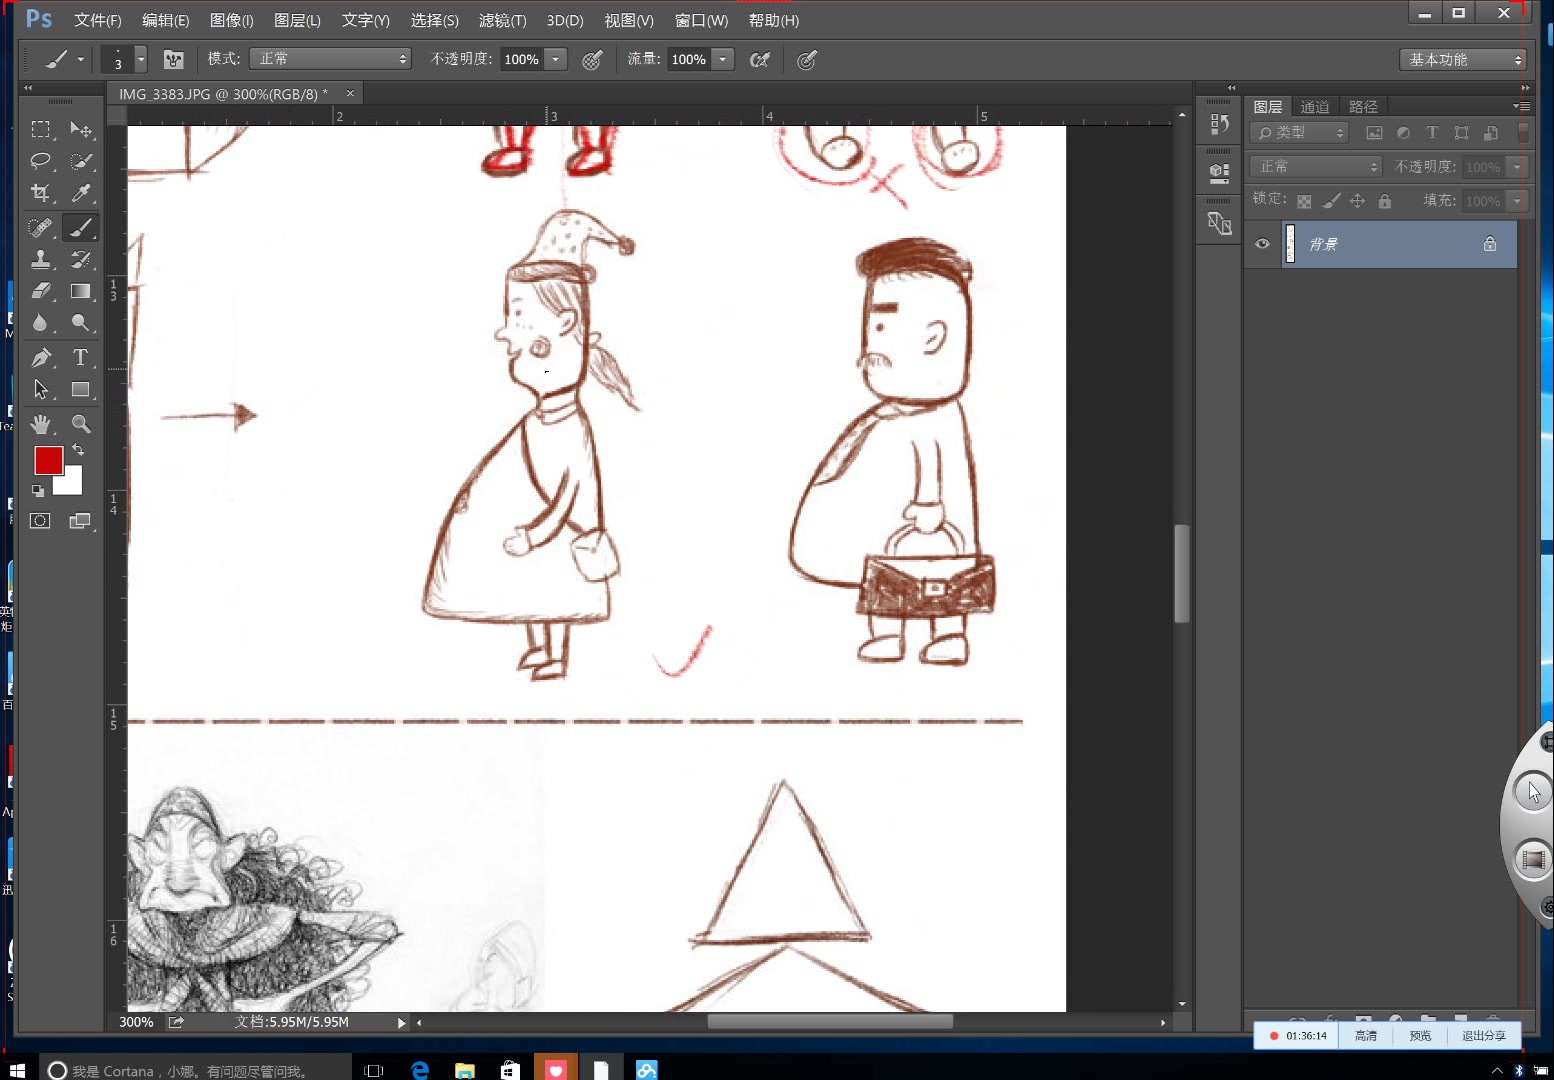
Task: Toggle lock image pixels
Action: point(1331,201)
